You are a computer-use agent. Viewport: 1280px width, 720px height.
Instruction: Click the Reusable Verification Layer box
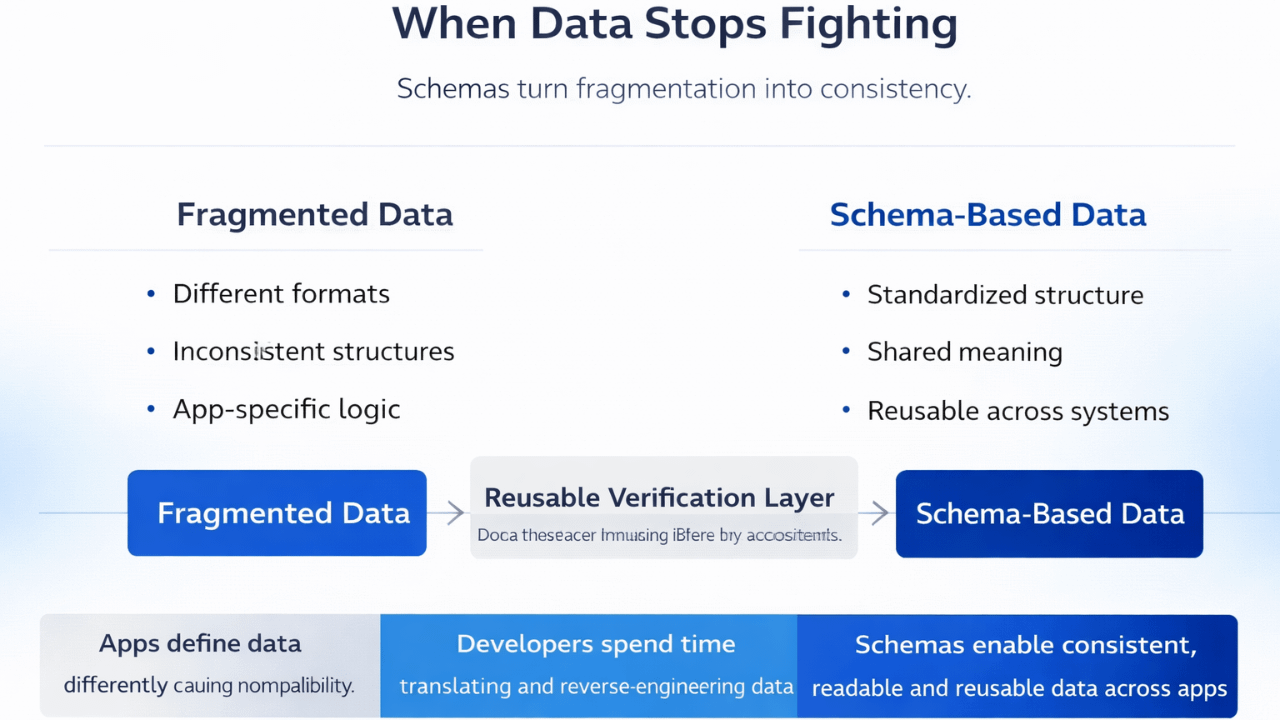tap(664, 507)
